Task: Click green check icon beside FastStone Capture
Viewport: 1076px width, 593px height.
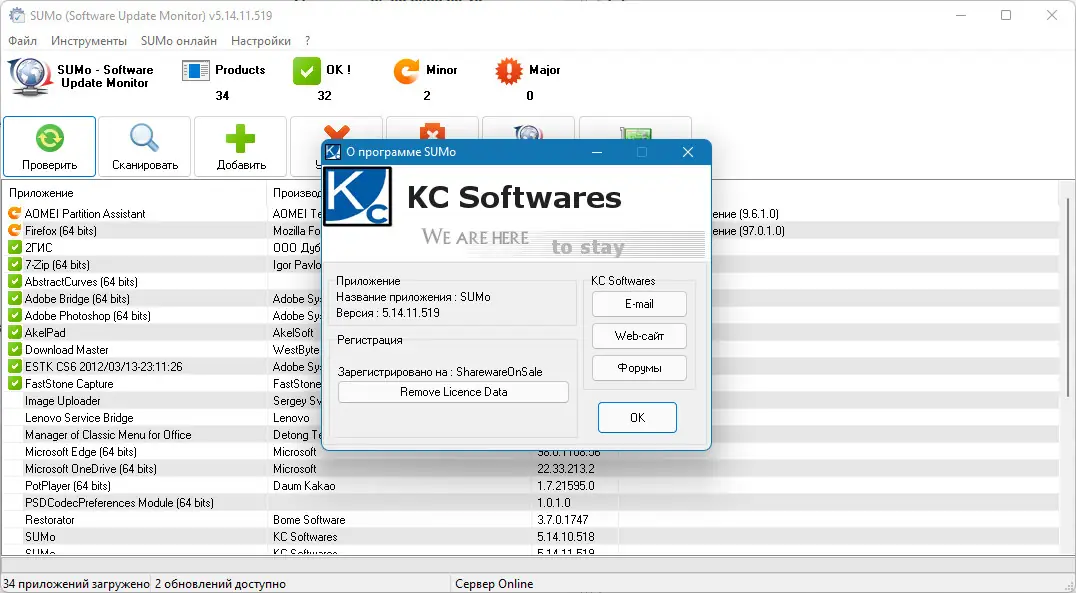Action: pos(14,384)
